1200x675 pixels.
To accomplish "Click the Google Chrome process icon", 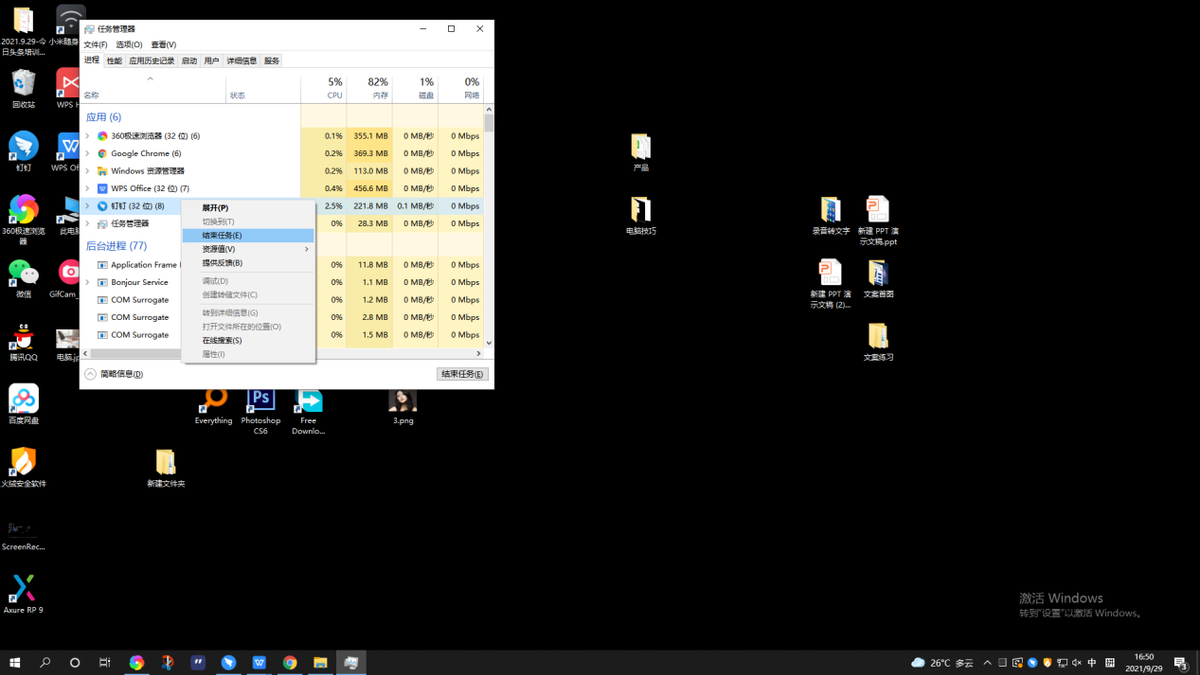I will 102,154.
